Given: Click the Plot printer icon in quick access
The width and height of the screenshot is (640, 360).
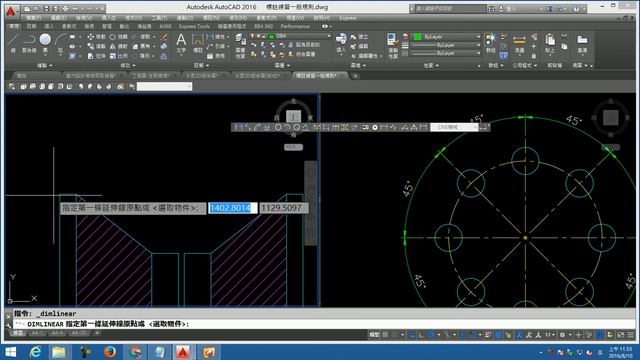Looking at the screenshot, I should [65, 8].
